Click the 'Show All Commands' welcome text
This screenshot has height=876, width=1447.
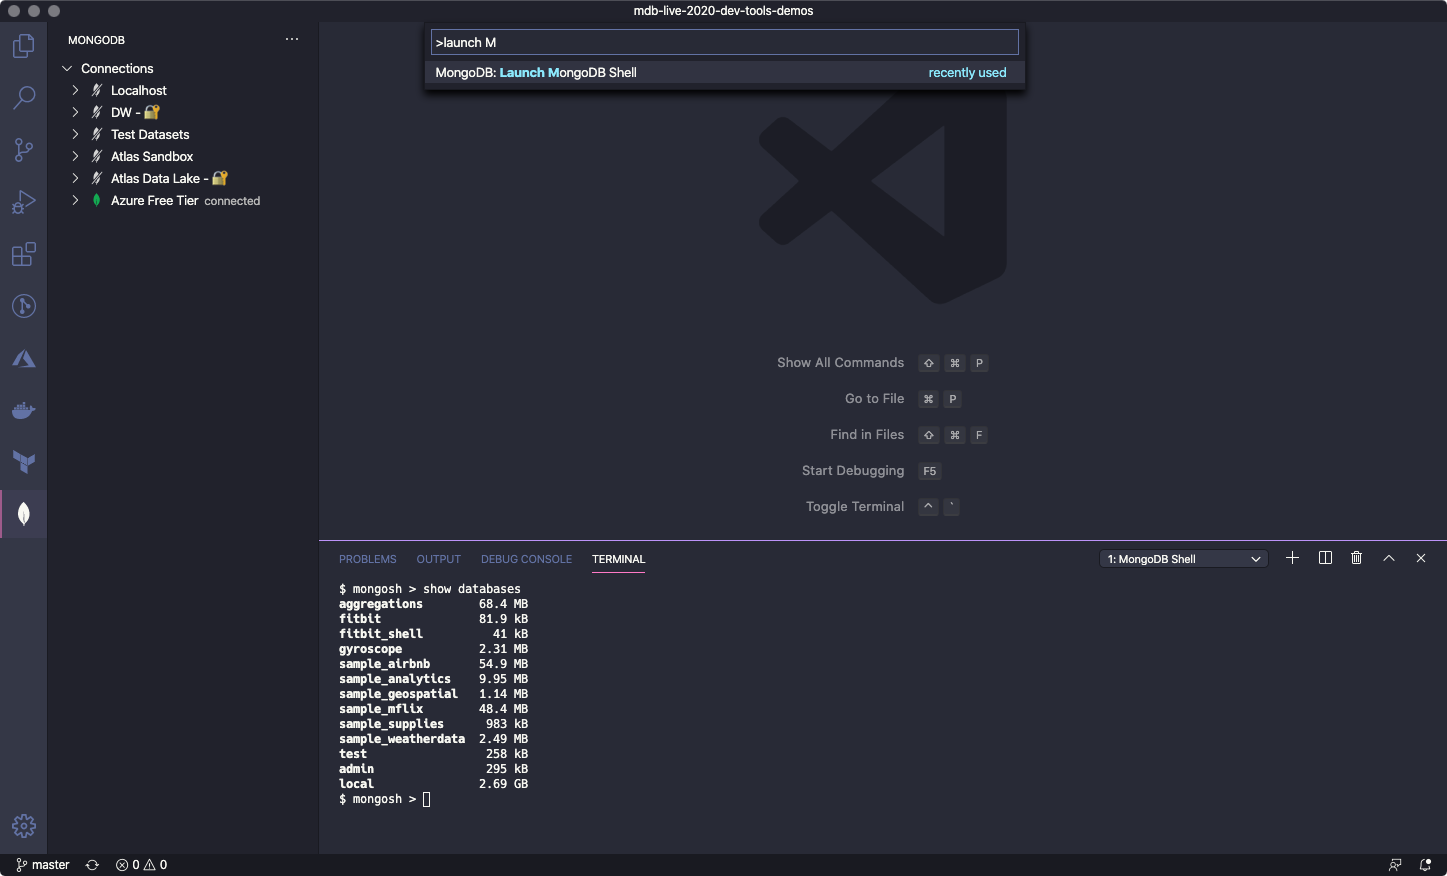[840, 363]
